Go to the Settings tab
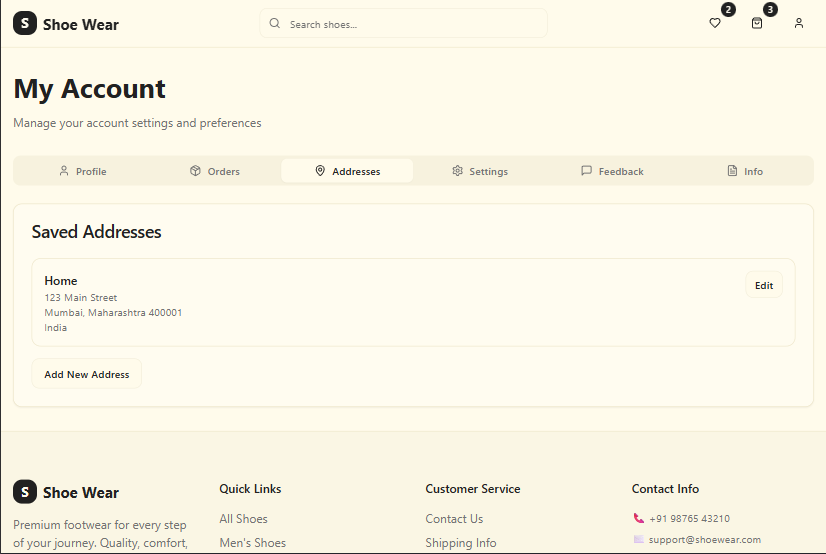The height and width of the screenshot is (554, 826). point(479,171)
